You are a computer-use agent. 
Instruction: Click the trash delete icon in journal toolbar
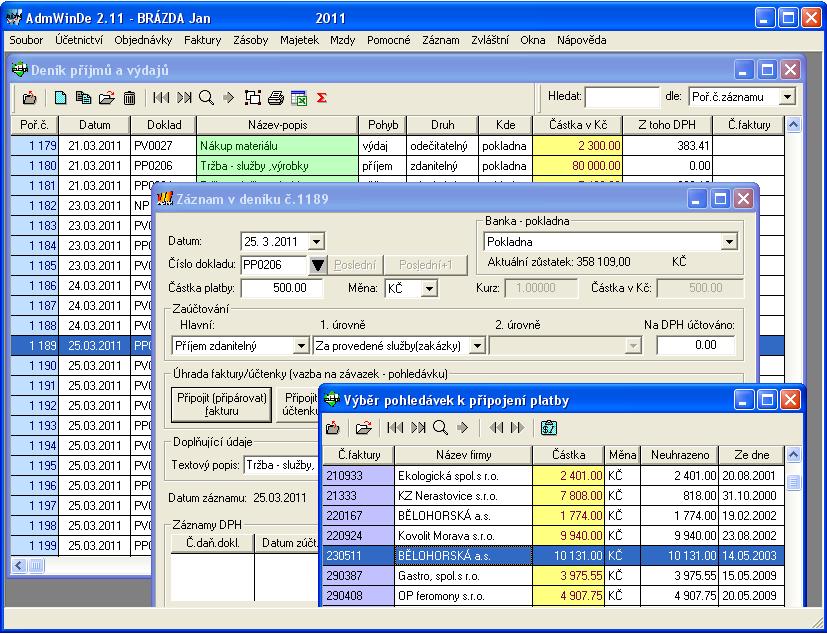(x=129, y=98)
